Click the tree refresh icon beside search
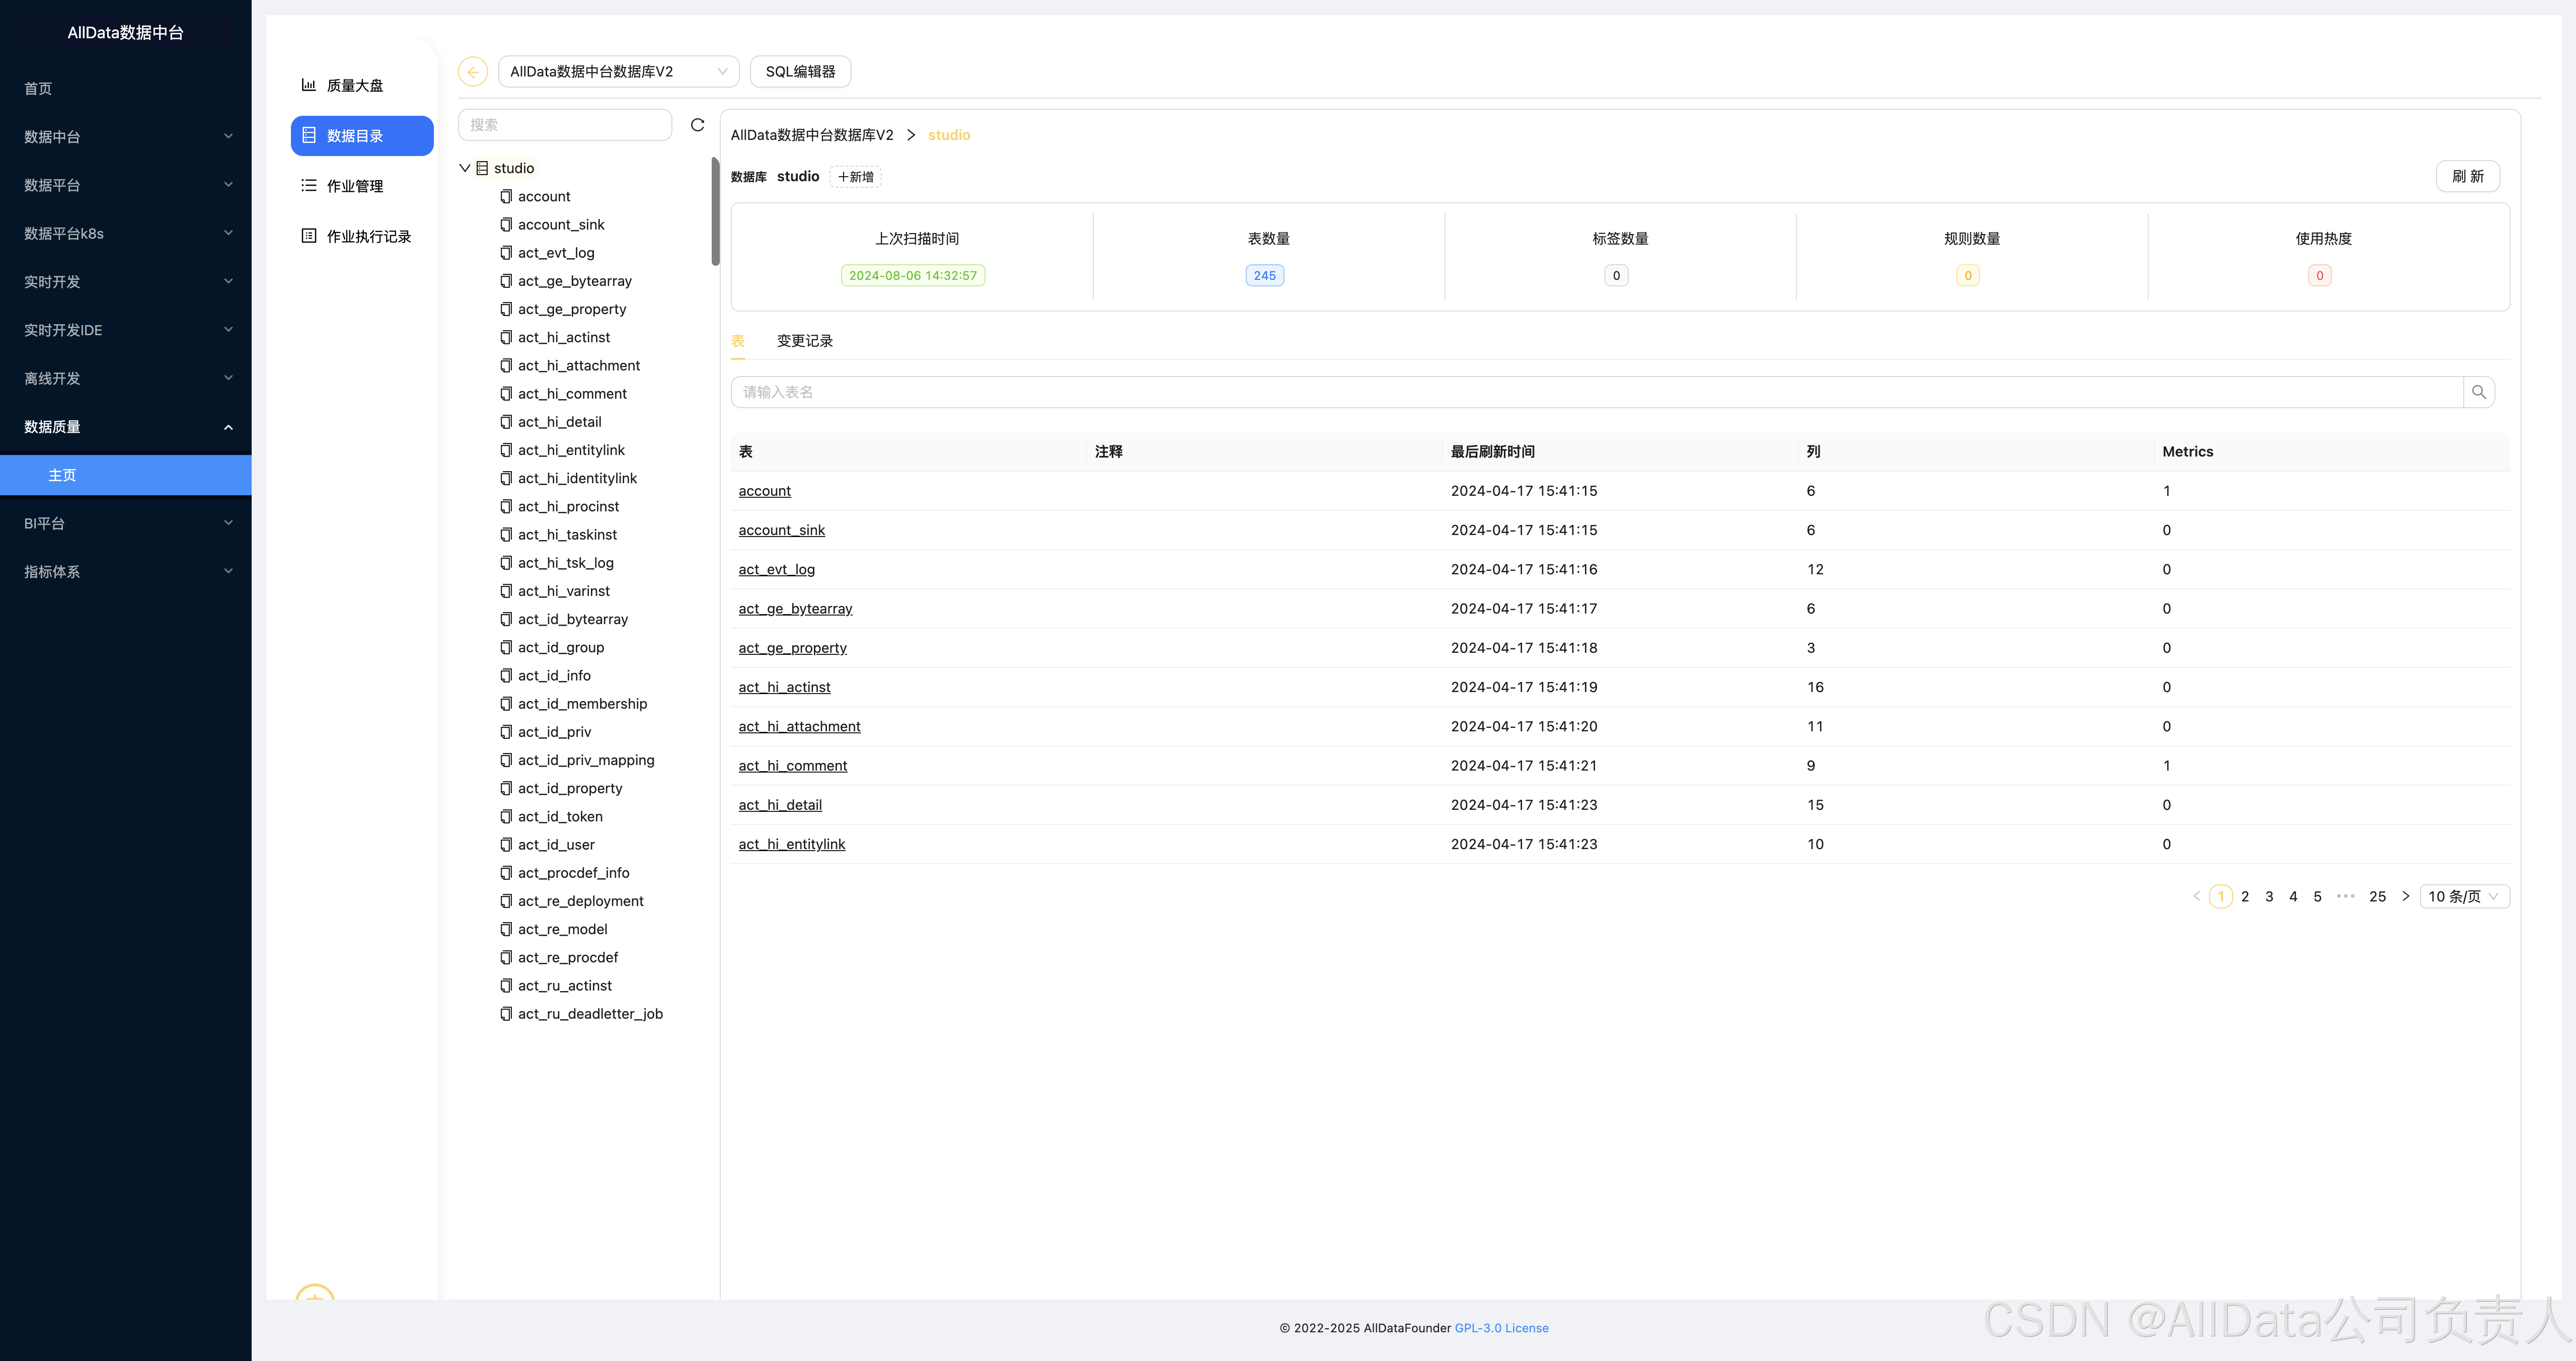Viewport: 2576px width, 1361px height. pos(697,125)
